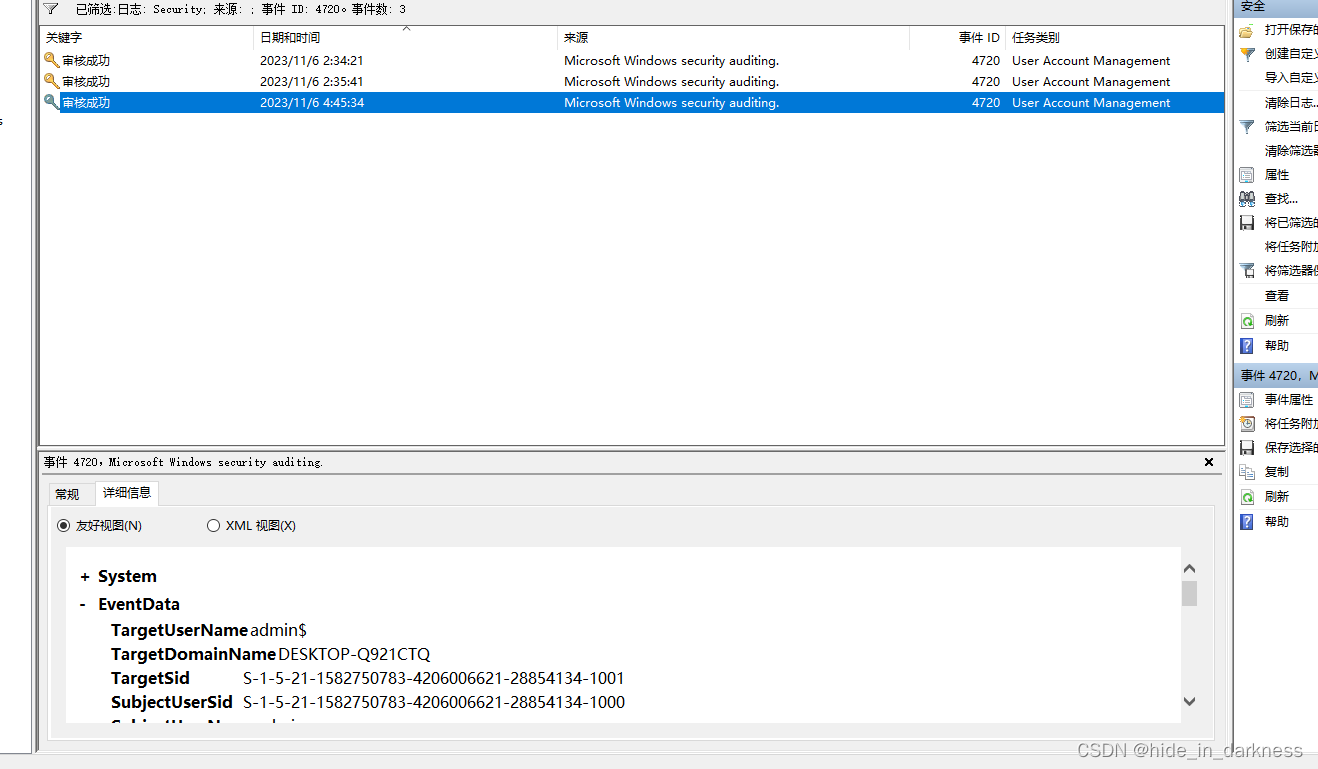Click scroll up arrow in details view
The image size is (1318, 769).
1189,569
